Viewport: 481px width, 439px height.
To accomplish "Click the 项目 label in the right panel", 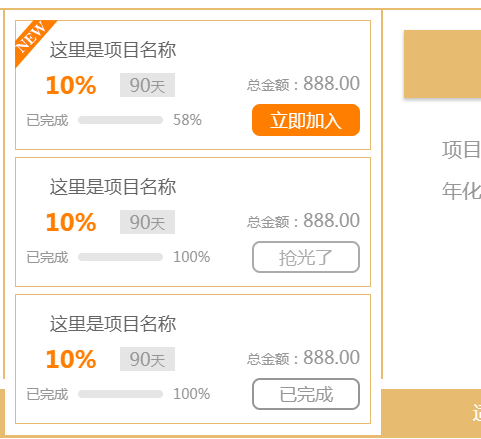I will click(x=461, y=150).
